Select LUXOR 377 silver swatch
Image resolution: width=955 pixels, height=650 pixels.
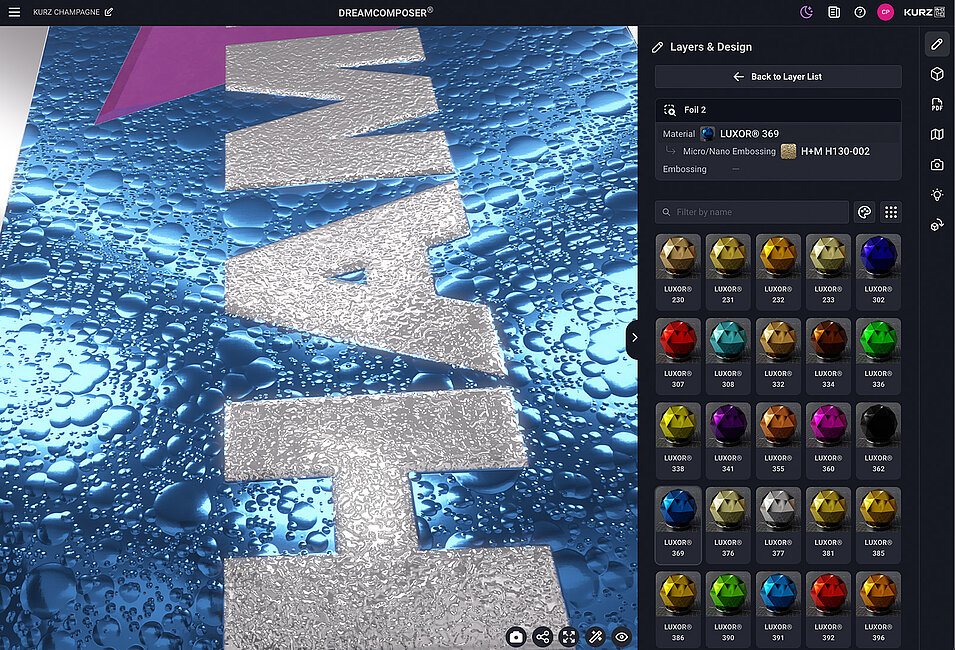(778, 525)
